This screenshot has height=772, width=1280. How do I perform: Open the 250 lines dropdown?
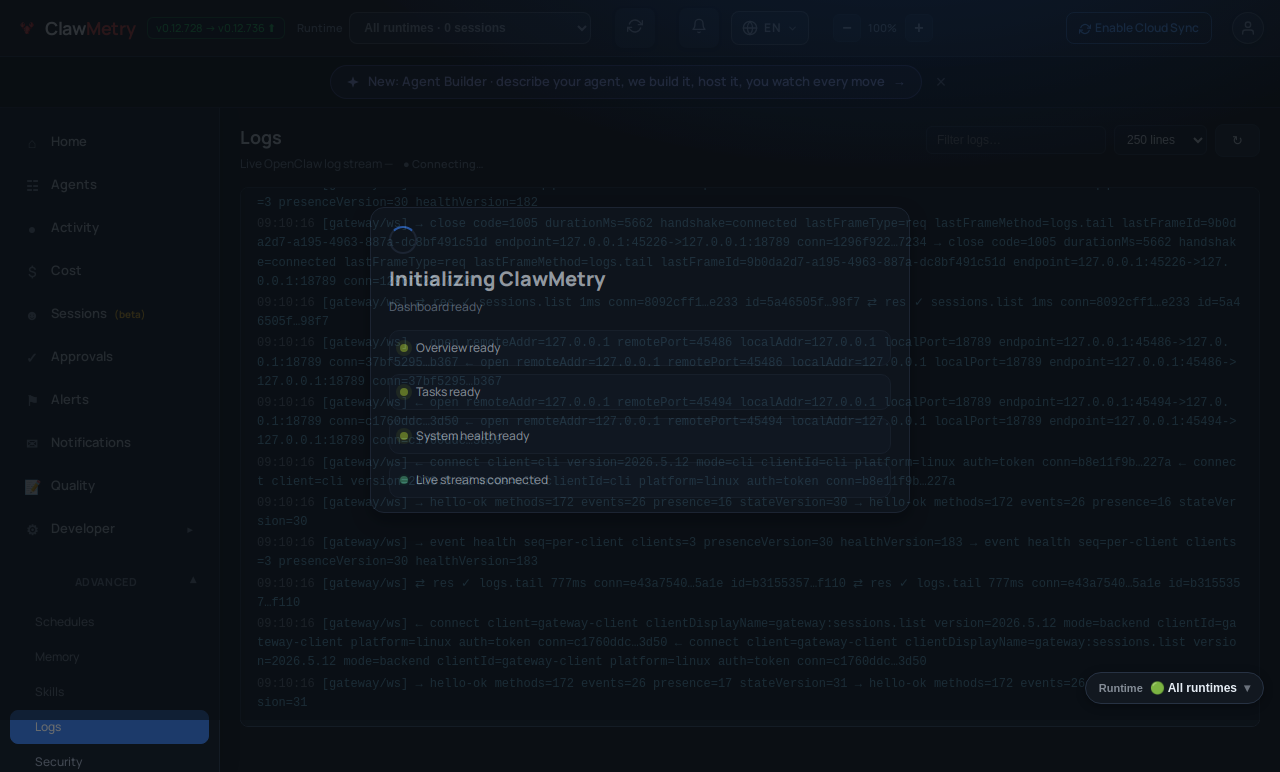point(1160,140)
